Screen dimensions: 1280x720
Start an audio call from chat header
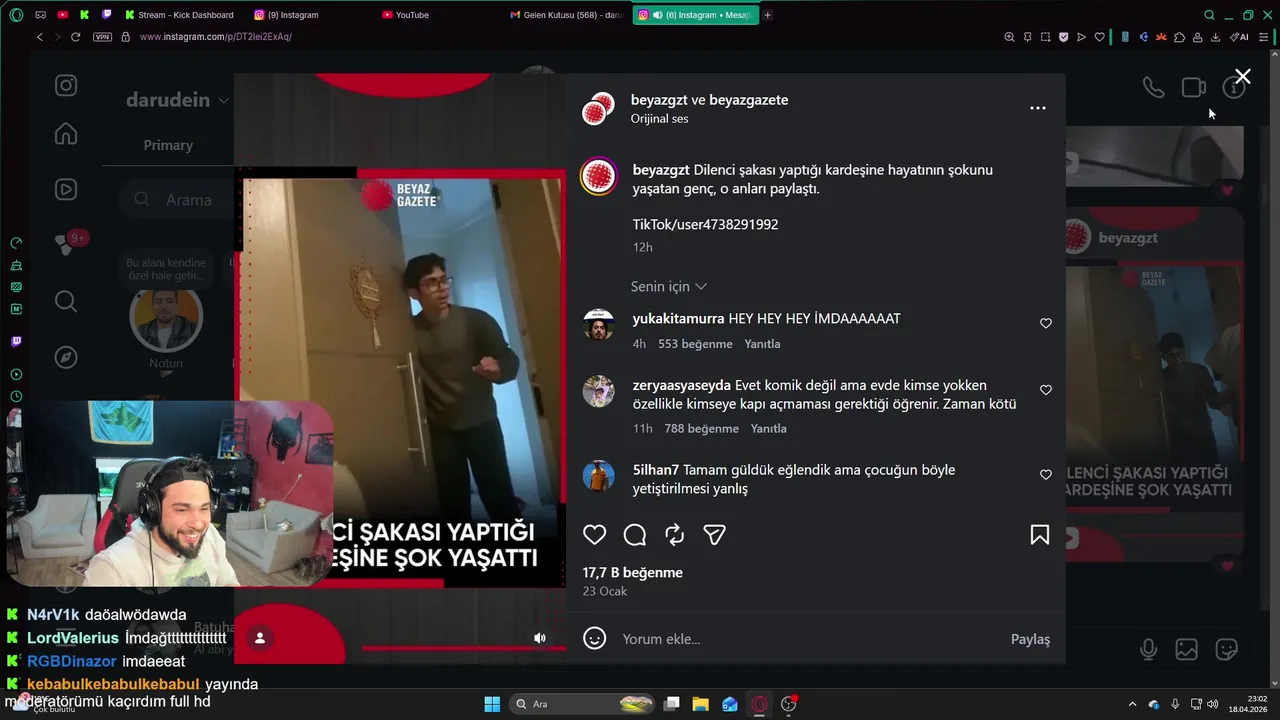1153,88
